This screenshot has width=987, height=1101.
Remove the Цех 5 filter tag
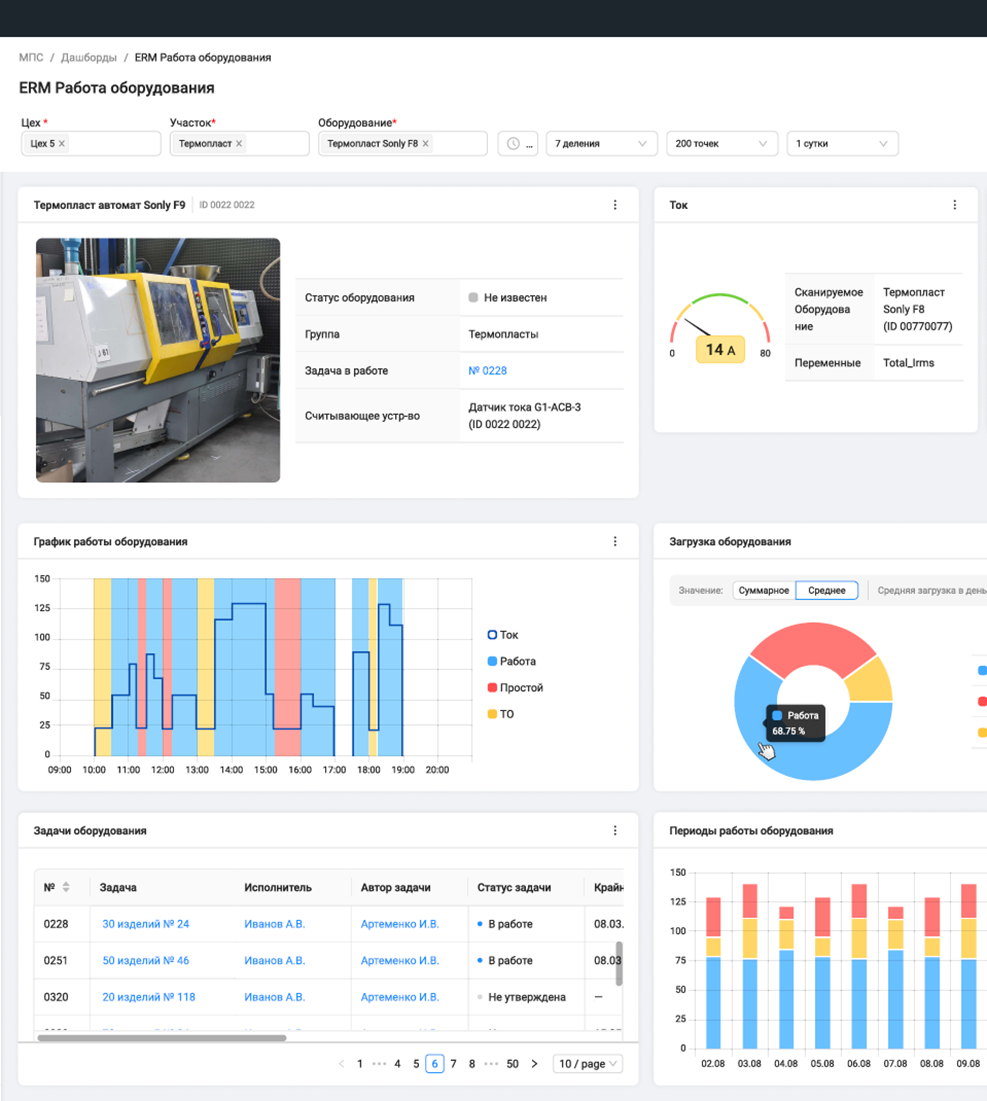click(62, 144)
